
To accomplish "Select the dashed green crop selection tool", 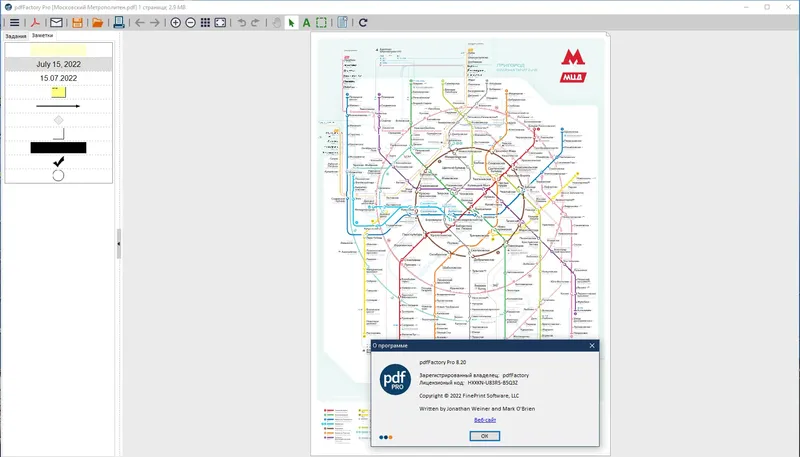I will 321,22.
